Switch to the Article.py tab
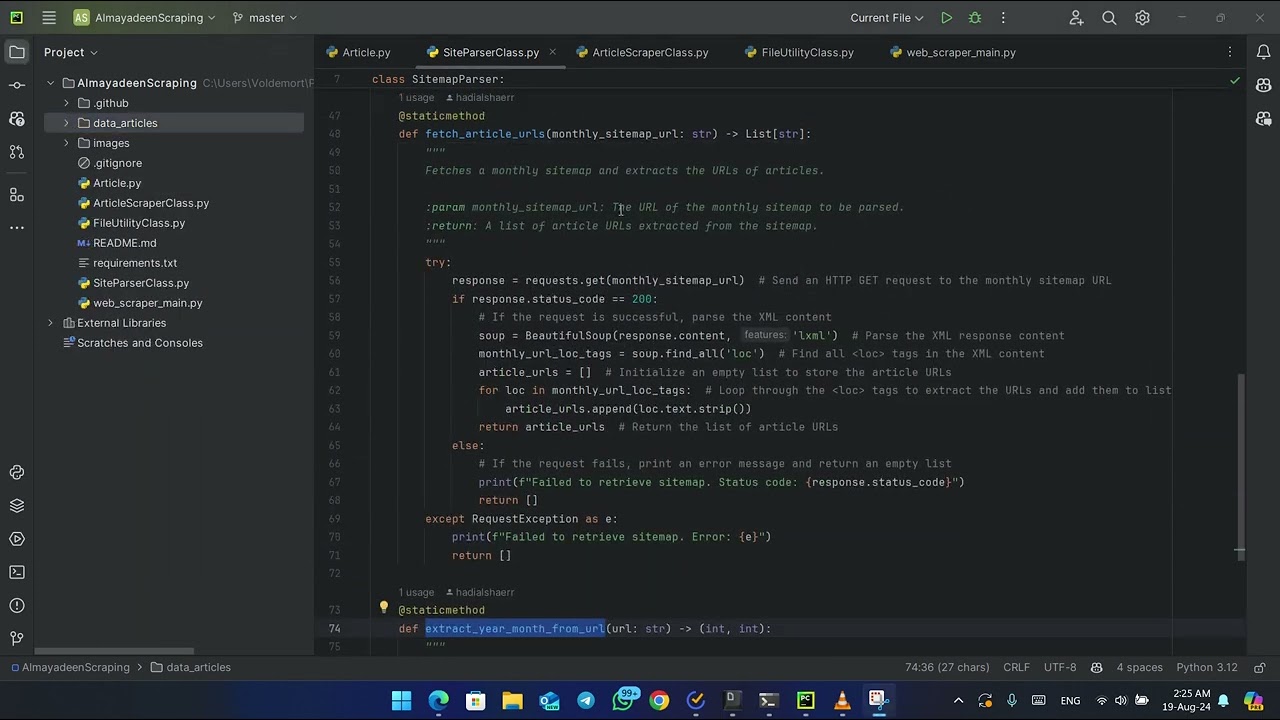 [358, 52]
